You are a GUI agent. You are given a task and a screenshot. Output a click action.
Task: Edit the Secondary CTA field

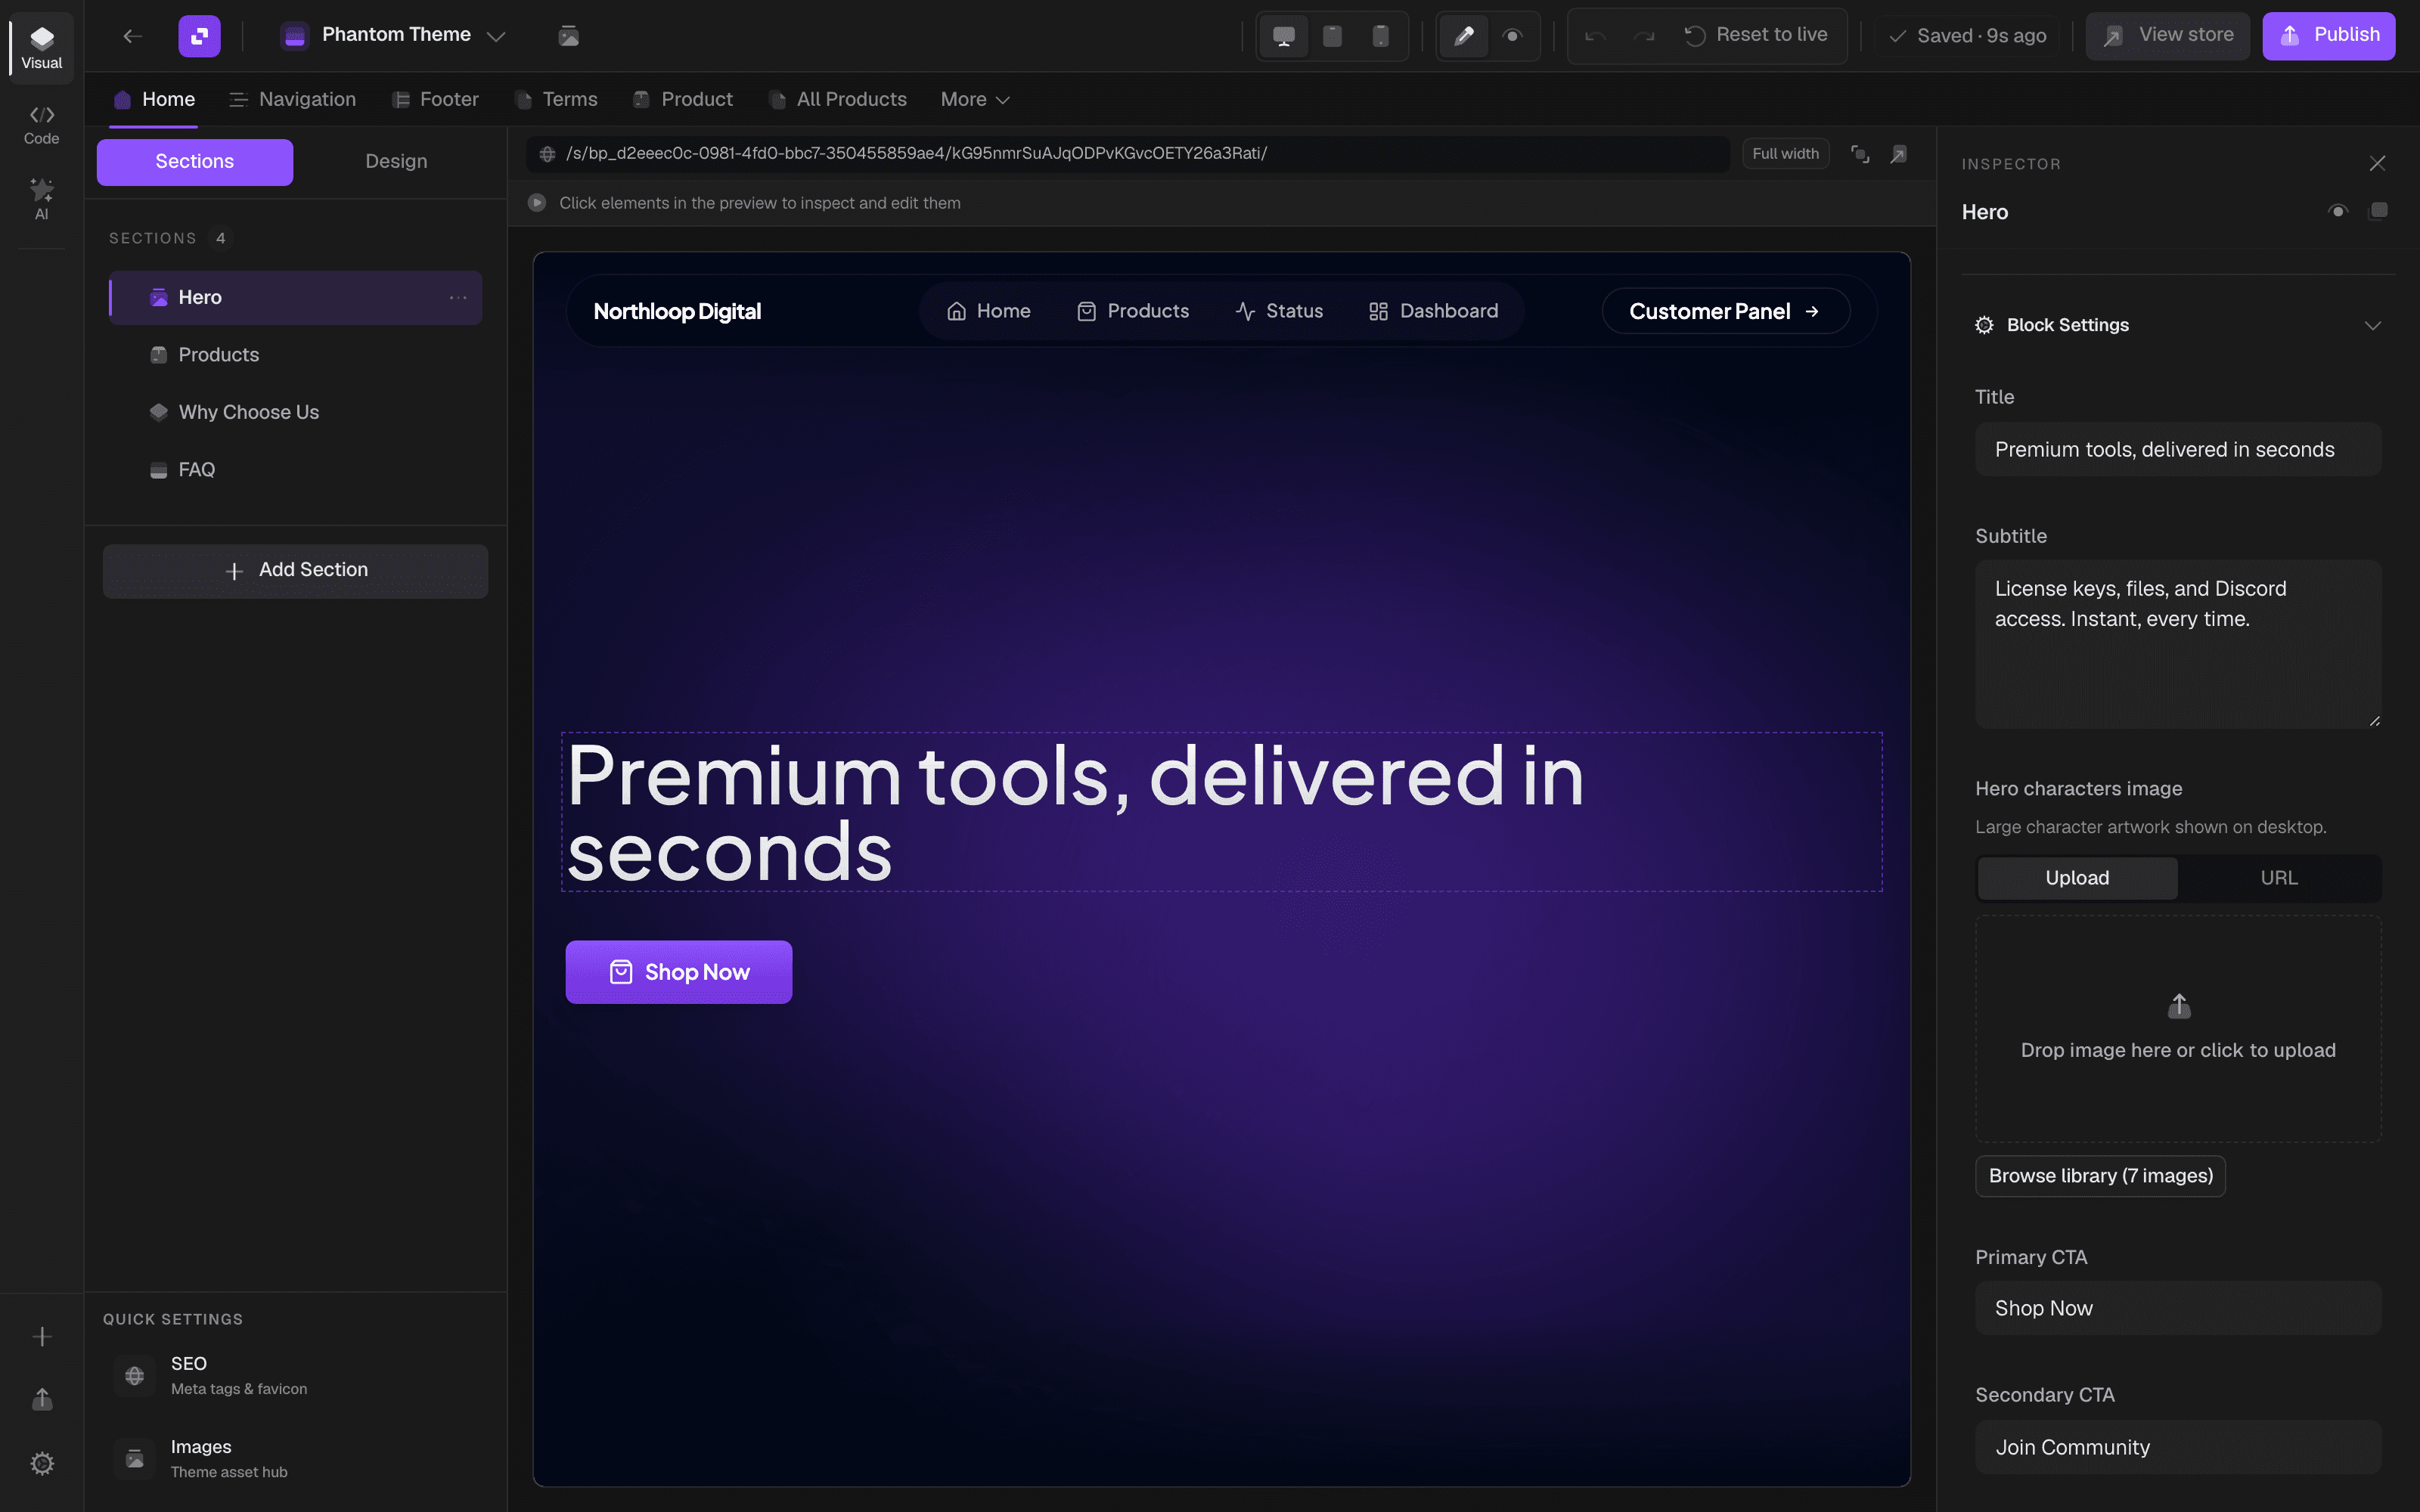(2178, 1447)
